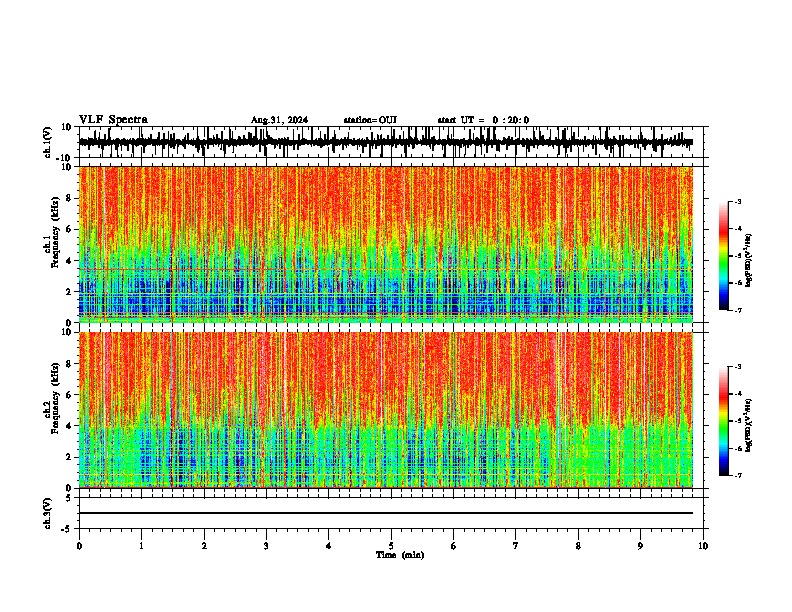Click time axis tick label "2"
The height and width of the screenshot is (612, 792).
click(204, 546)
